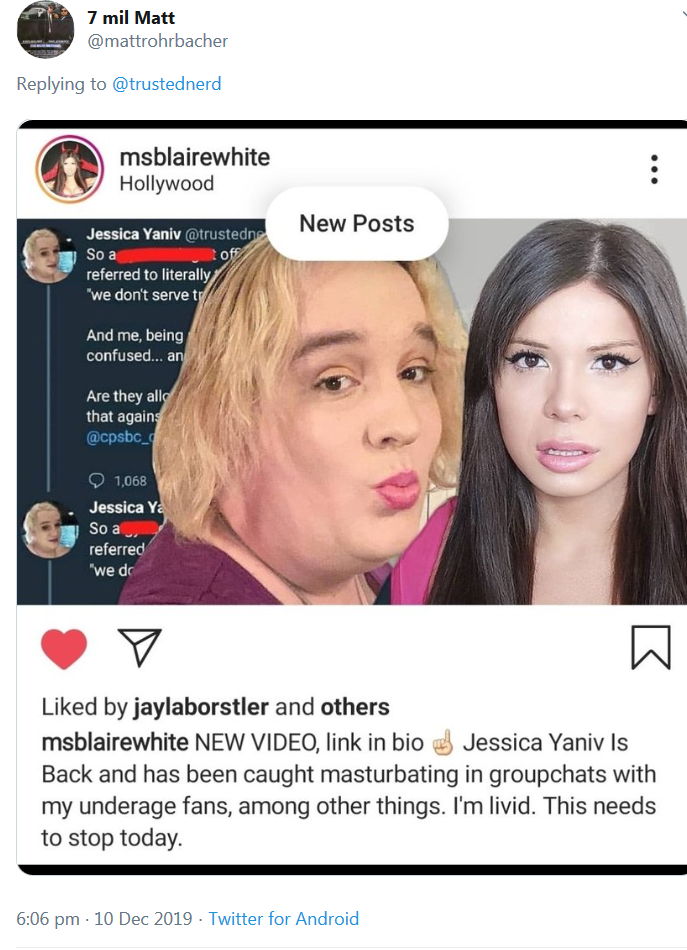
Task: Open the 6:06 pm timestamp link
Action: (104, 918)
